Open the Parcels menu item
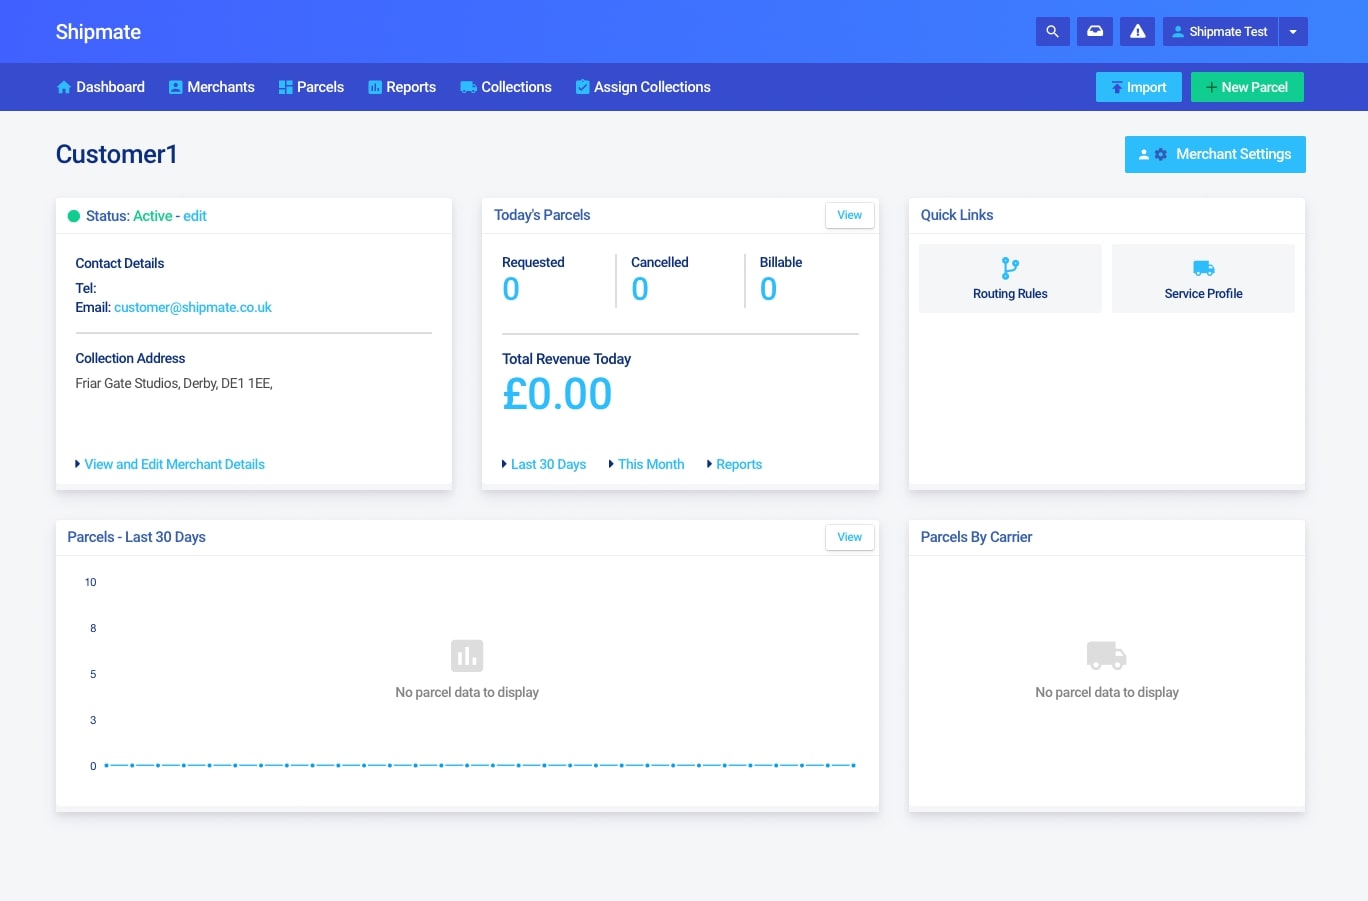Screen dimensions: 1368x901 pyautogui.click(x=311, y=87)
